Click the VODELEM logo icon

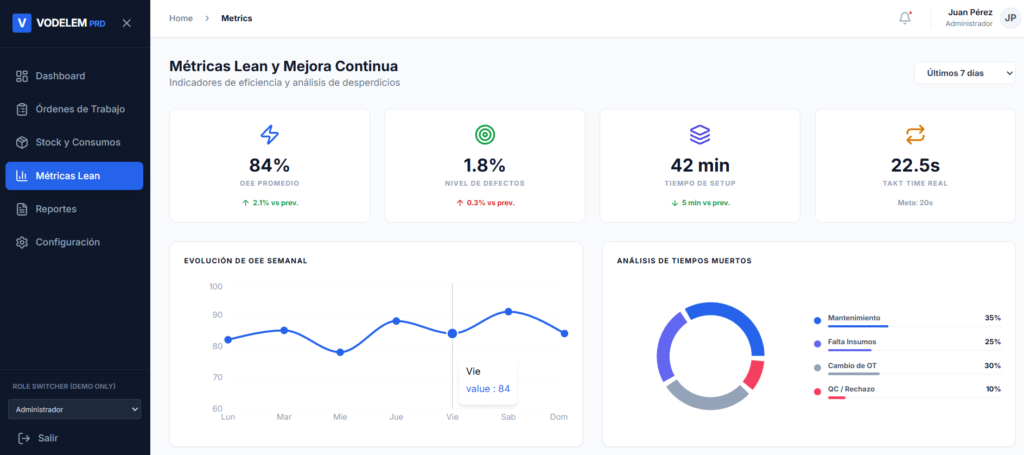tap(22, 22)
